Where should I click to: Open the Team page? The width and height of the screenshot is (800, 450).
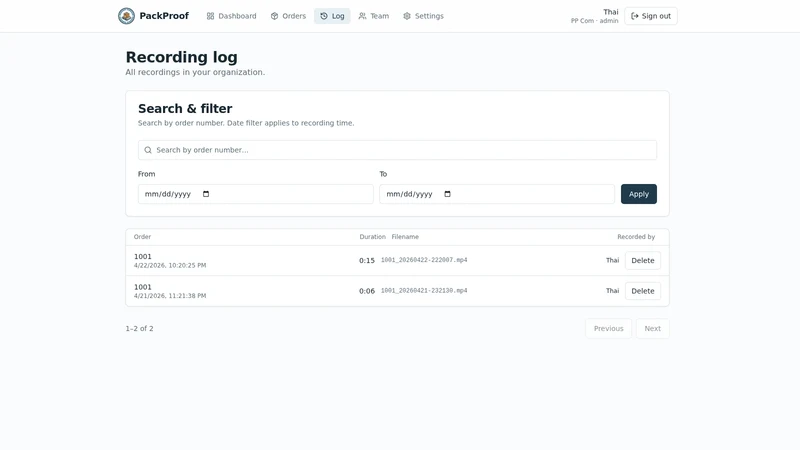coord(374,16)
